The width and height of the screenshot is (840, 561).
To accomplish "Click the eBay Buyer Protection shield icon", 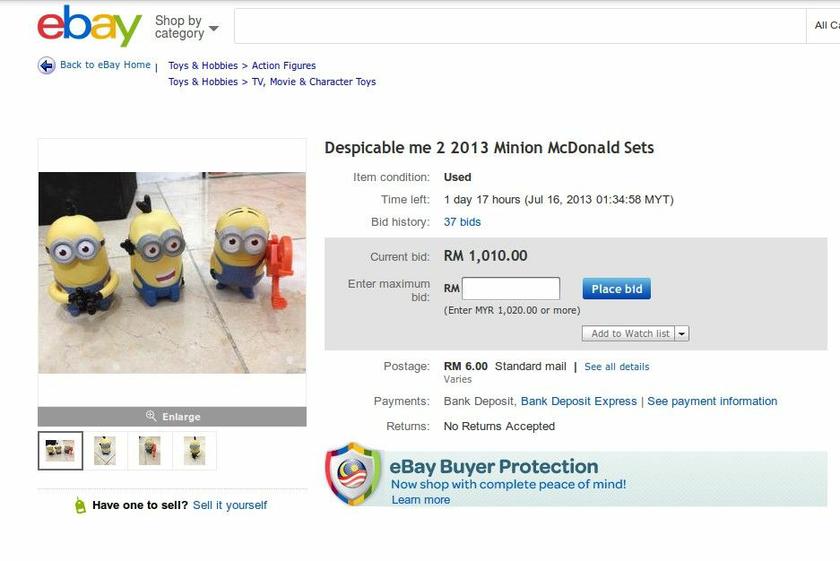I will tap(352, 474).
